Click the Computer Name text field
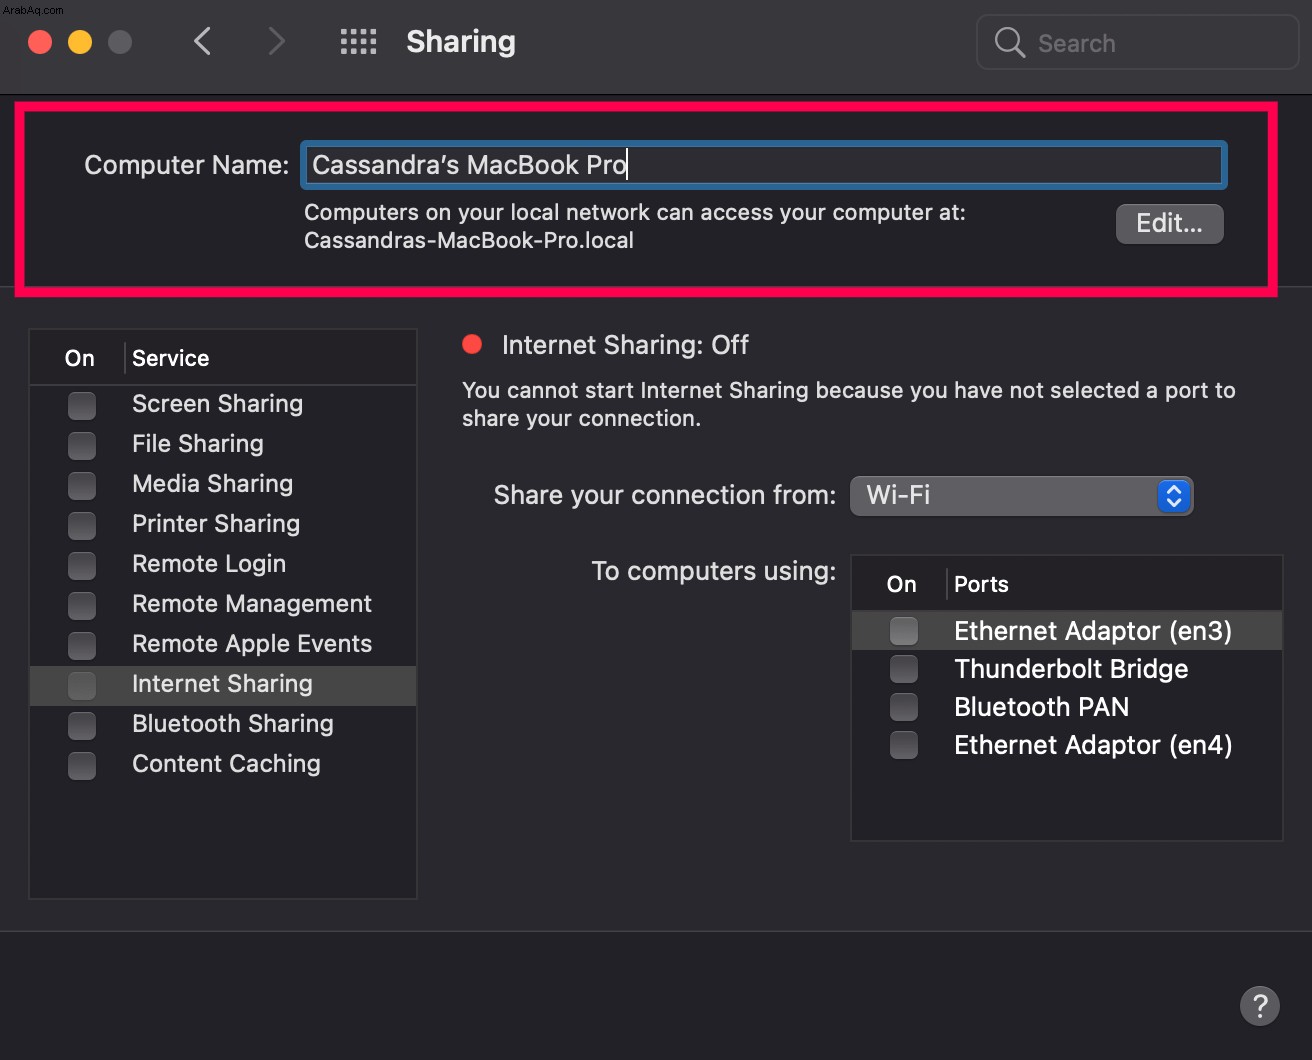Image resolution: width=1312 pixels, height=1060 pixels. [x=764, y=165]
